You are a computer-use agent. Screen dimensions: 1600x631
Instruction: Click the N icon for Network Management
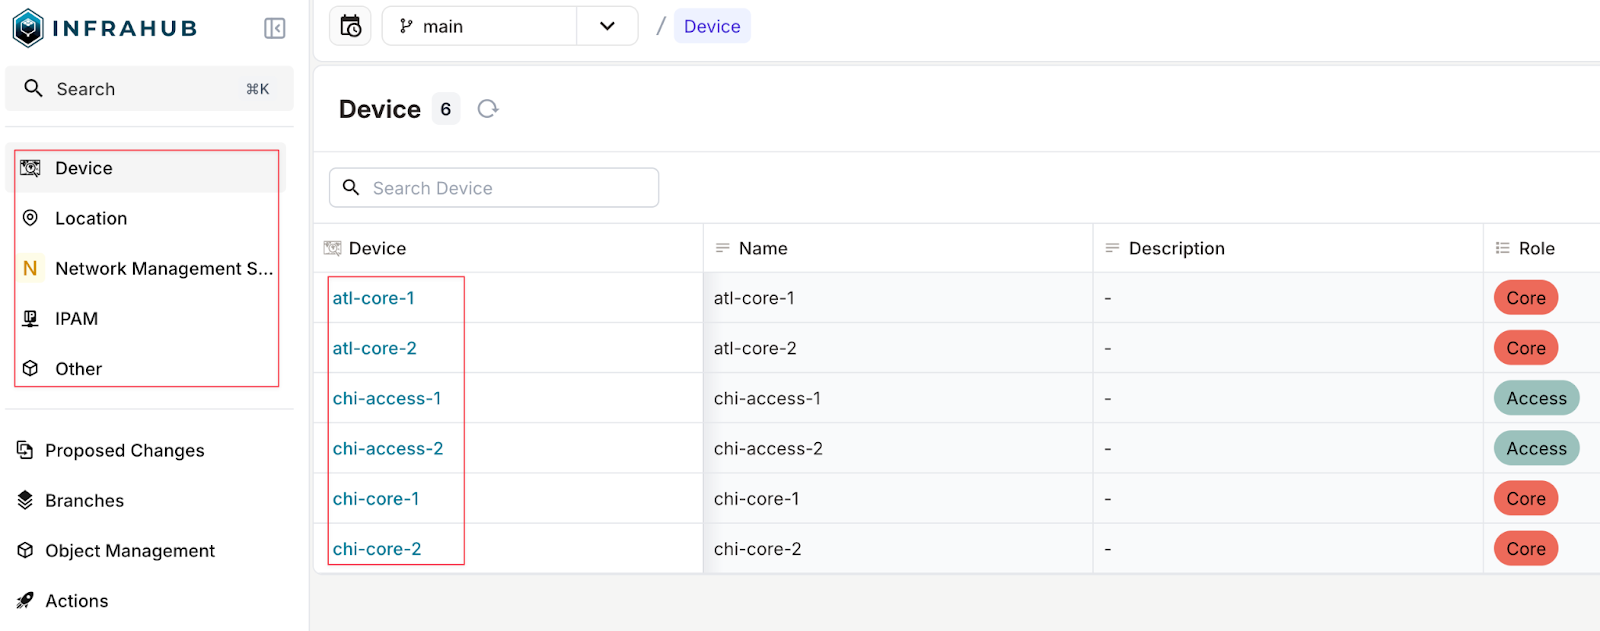(x=30, y=268)
